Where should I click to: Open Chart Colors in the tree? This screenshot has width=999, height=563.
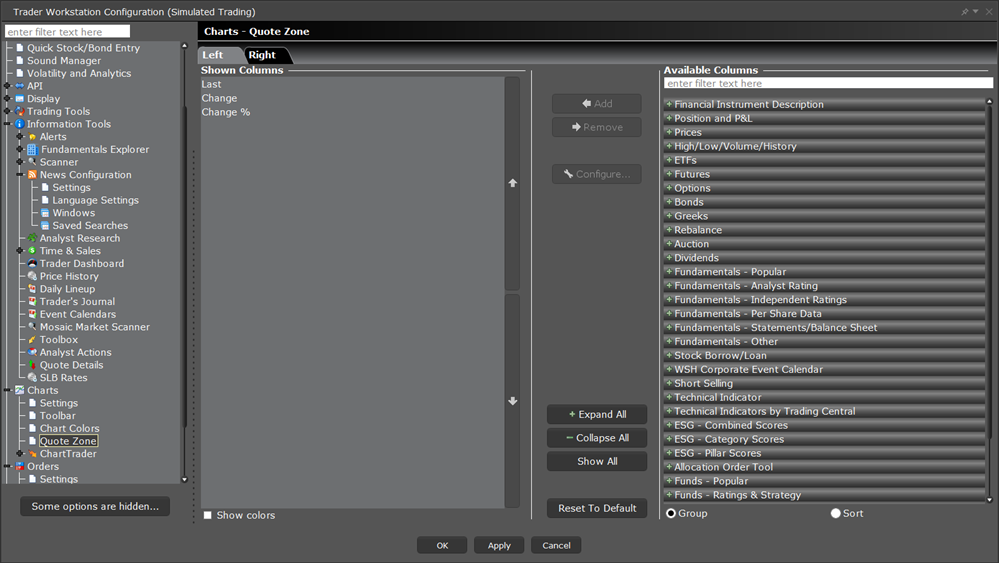click(x=69, y=429)
